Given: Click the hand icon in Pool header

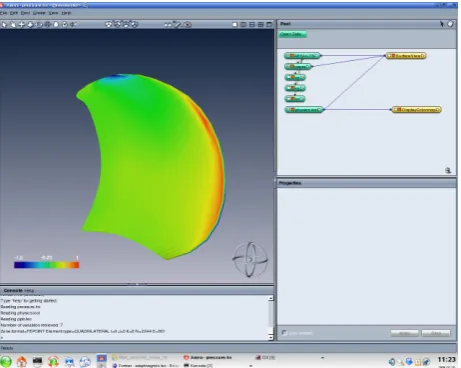Looking at the screenshot, I should click(x=450, y=24).
